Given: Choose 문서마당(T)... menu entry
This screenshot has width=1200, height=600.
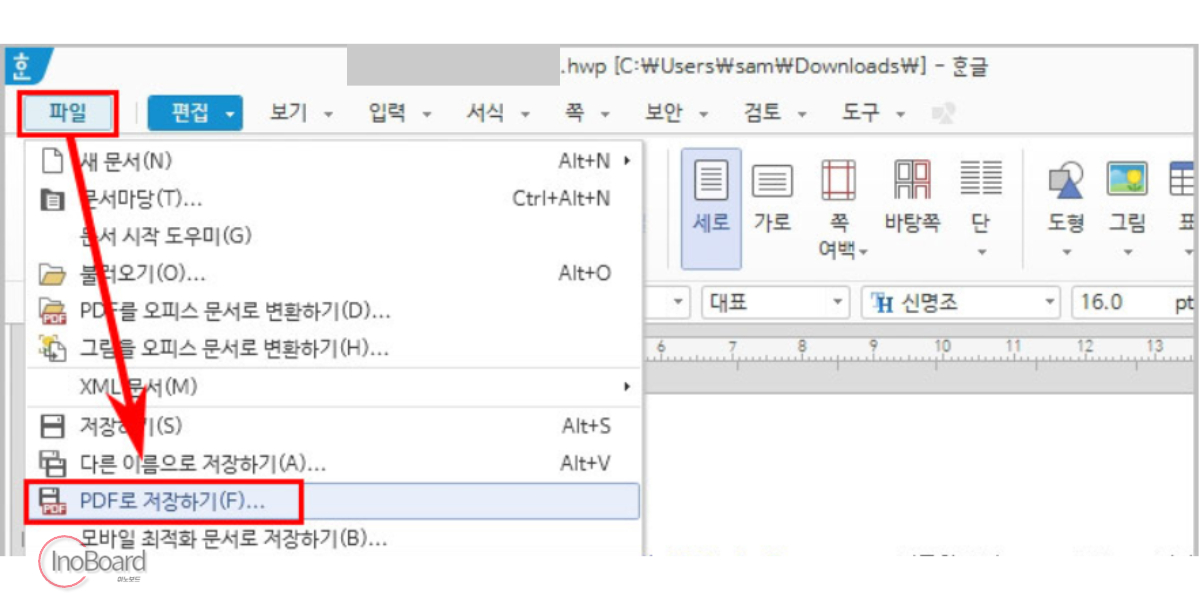Looking at the screenshot, I should pos(333,198).
